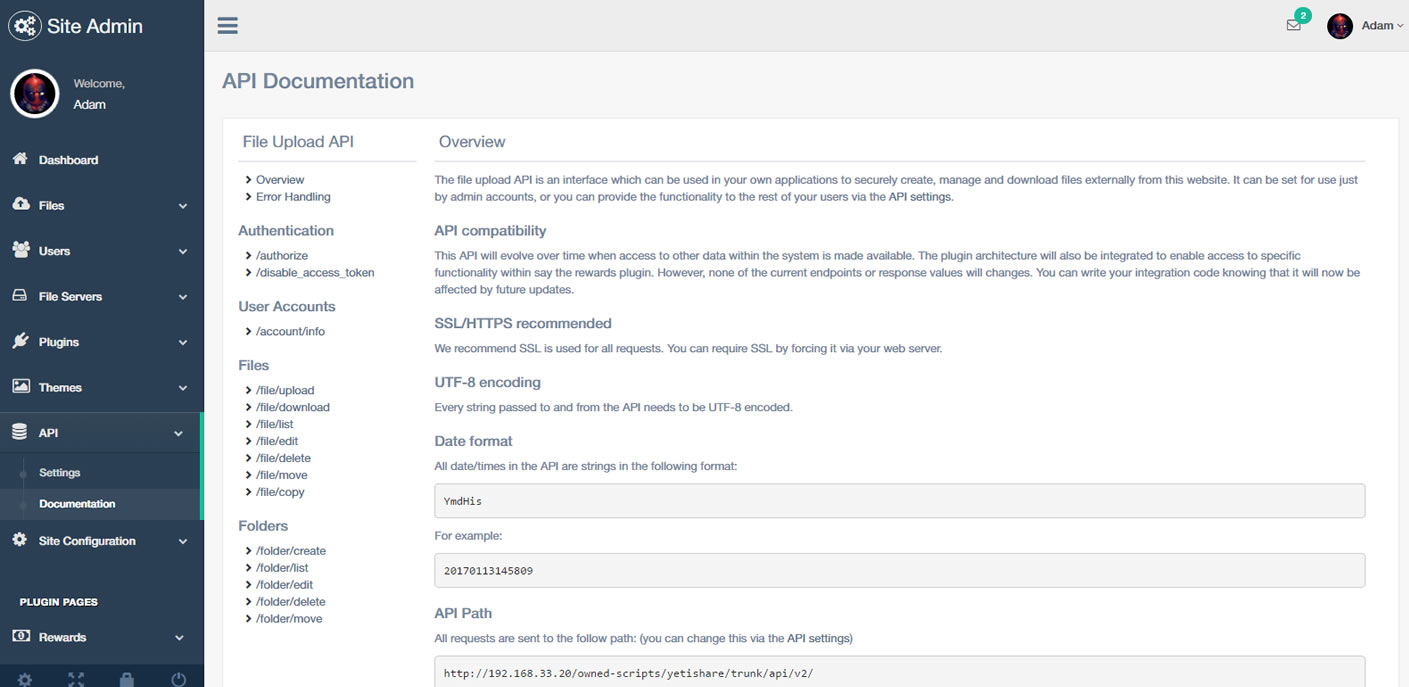The image size is (1409, 687).
Task: Click the 20170113145809 example code box
Action: 900,570
